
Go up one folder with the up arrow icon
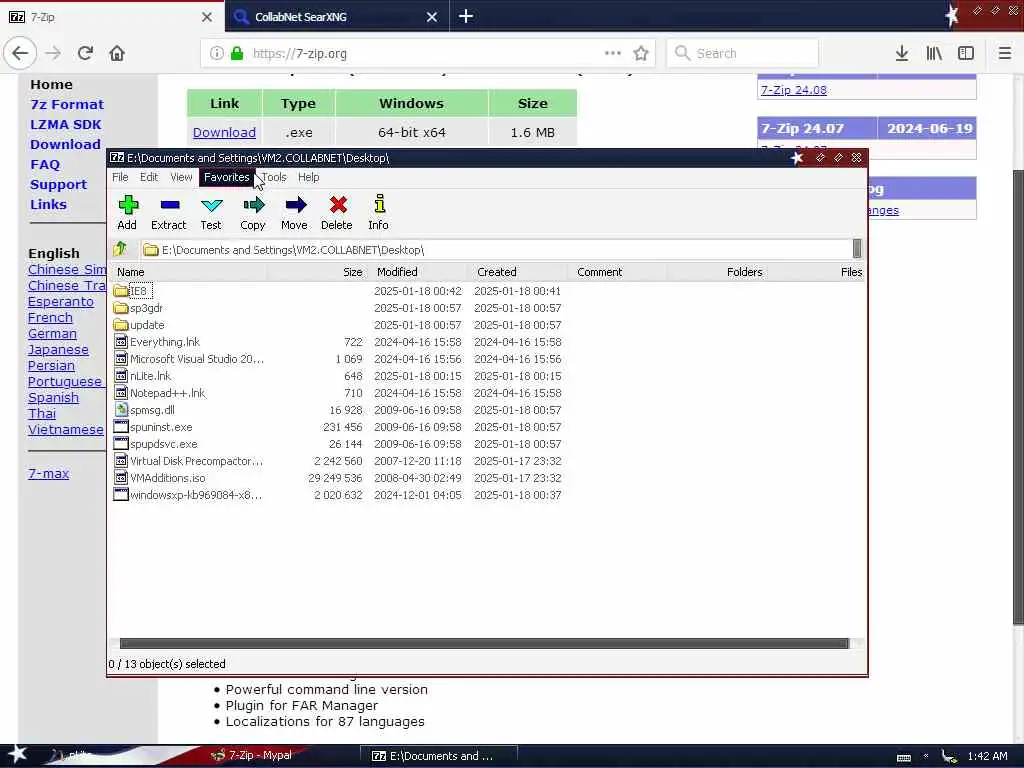coord(120,249)
